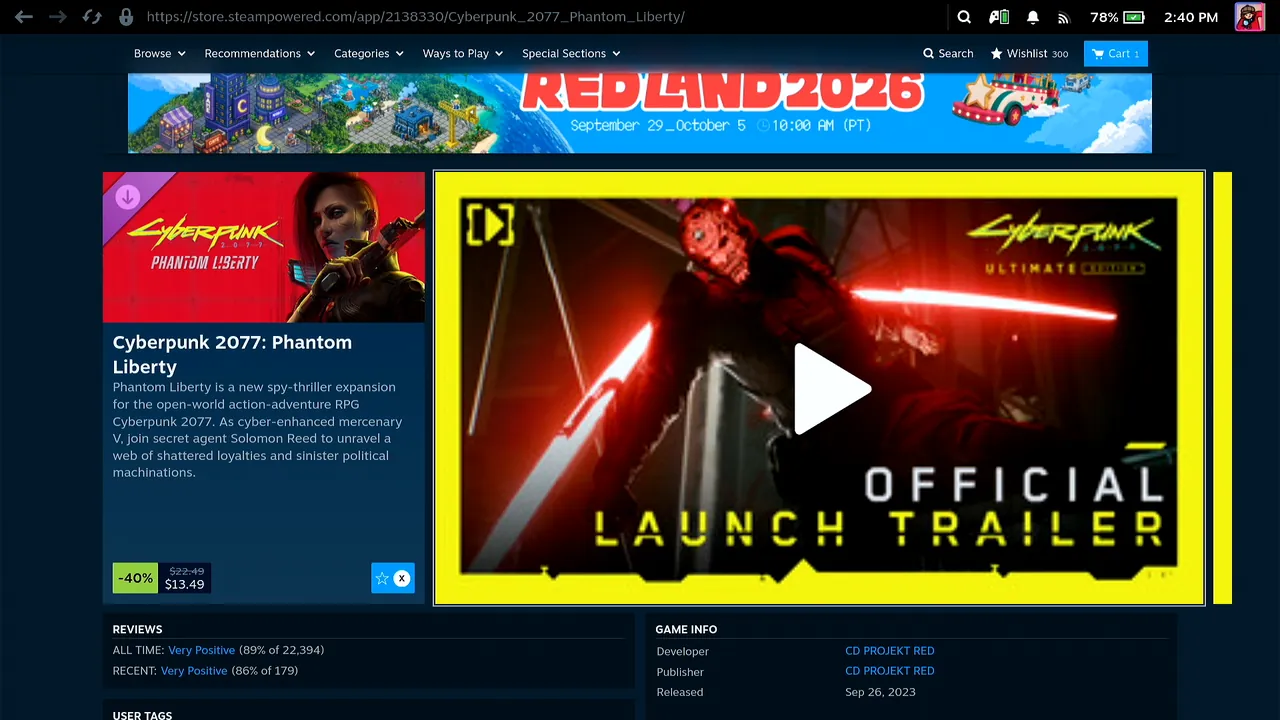Open the Cart button
1280x720 pixels.
click(x=1116, y=53)
